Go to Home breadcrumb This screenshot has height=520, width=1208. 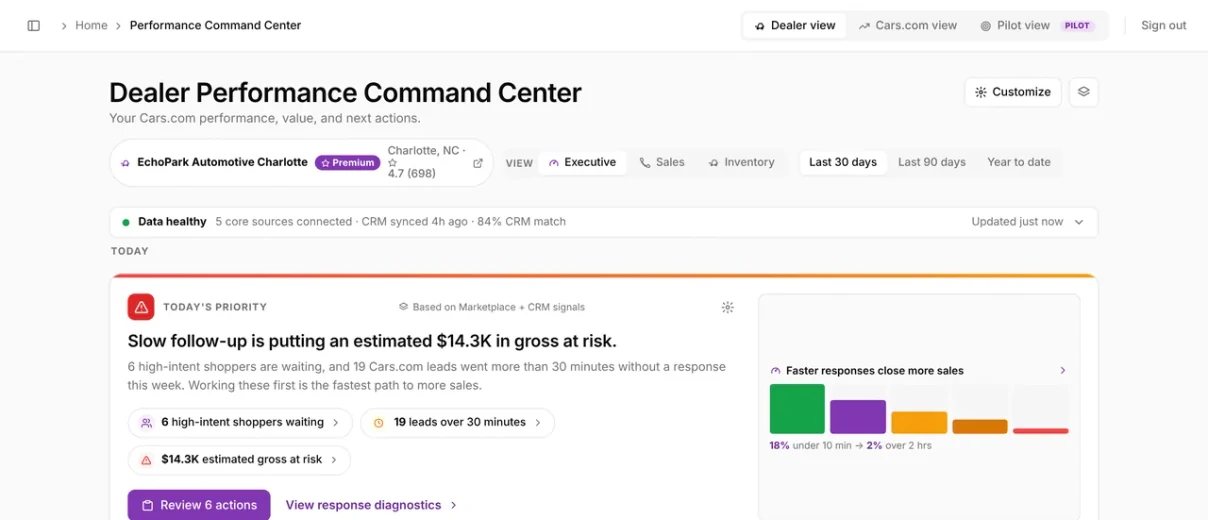point(91,26)
